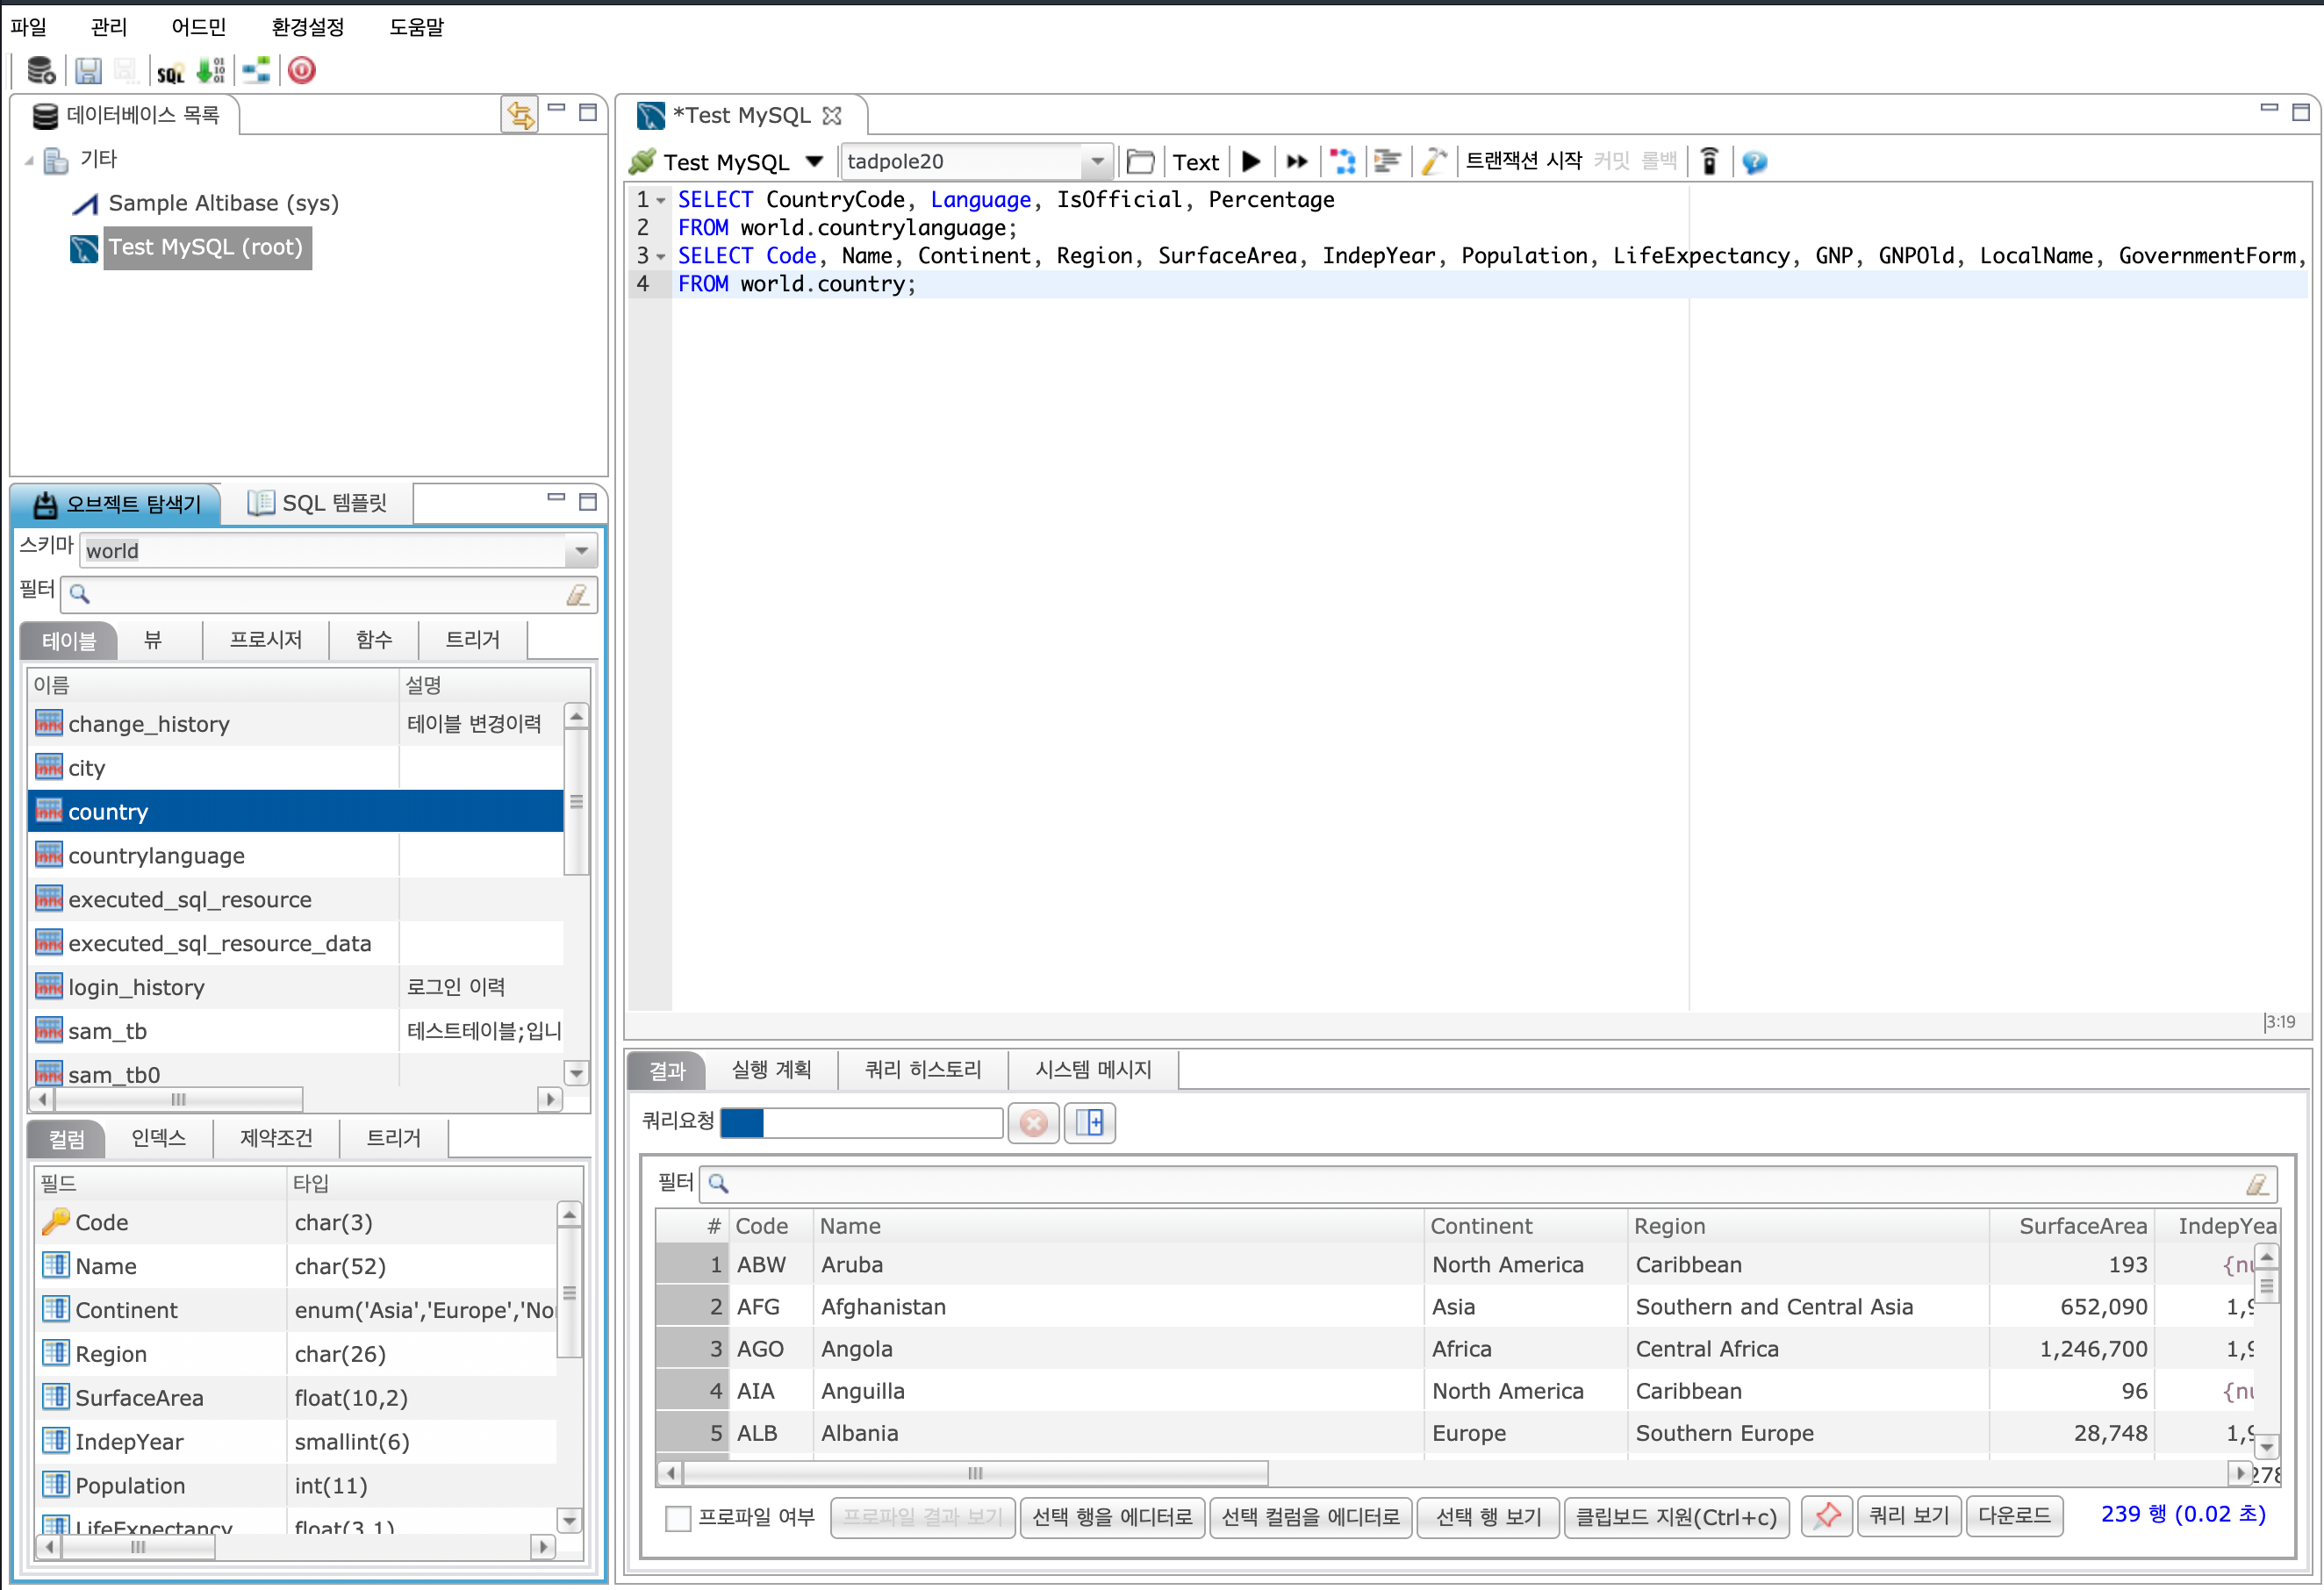Switch to the 인덱스 tab
The width and height of the screenshot is (2324, 1590).
pyautogui.click(x=159, y=1138)
